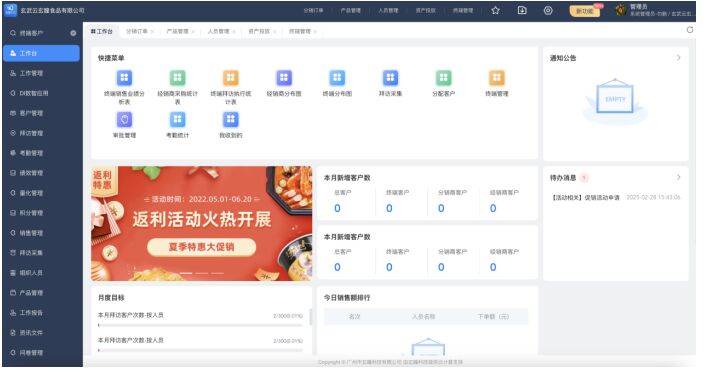
Task: Click the 人员名称 column header in ranking table
Action: pos(423,317)
